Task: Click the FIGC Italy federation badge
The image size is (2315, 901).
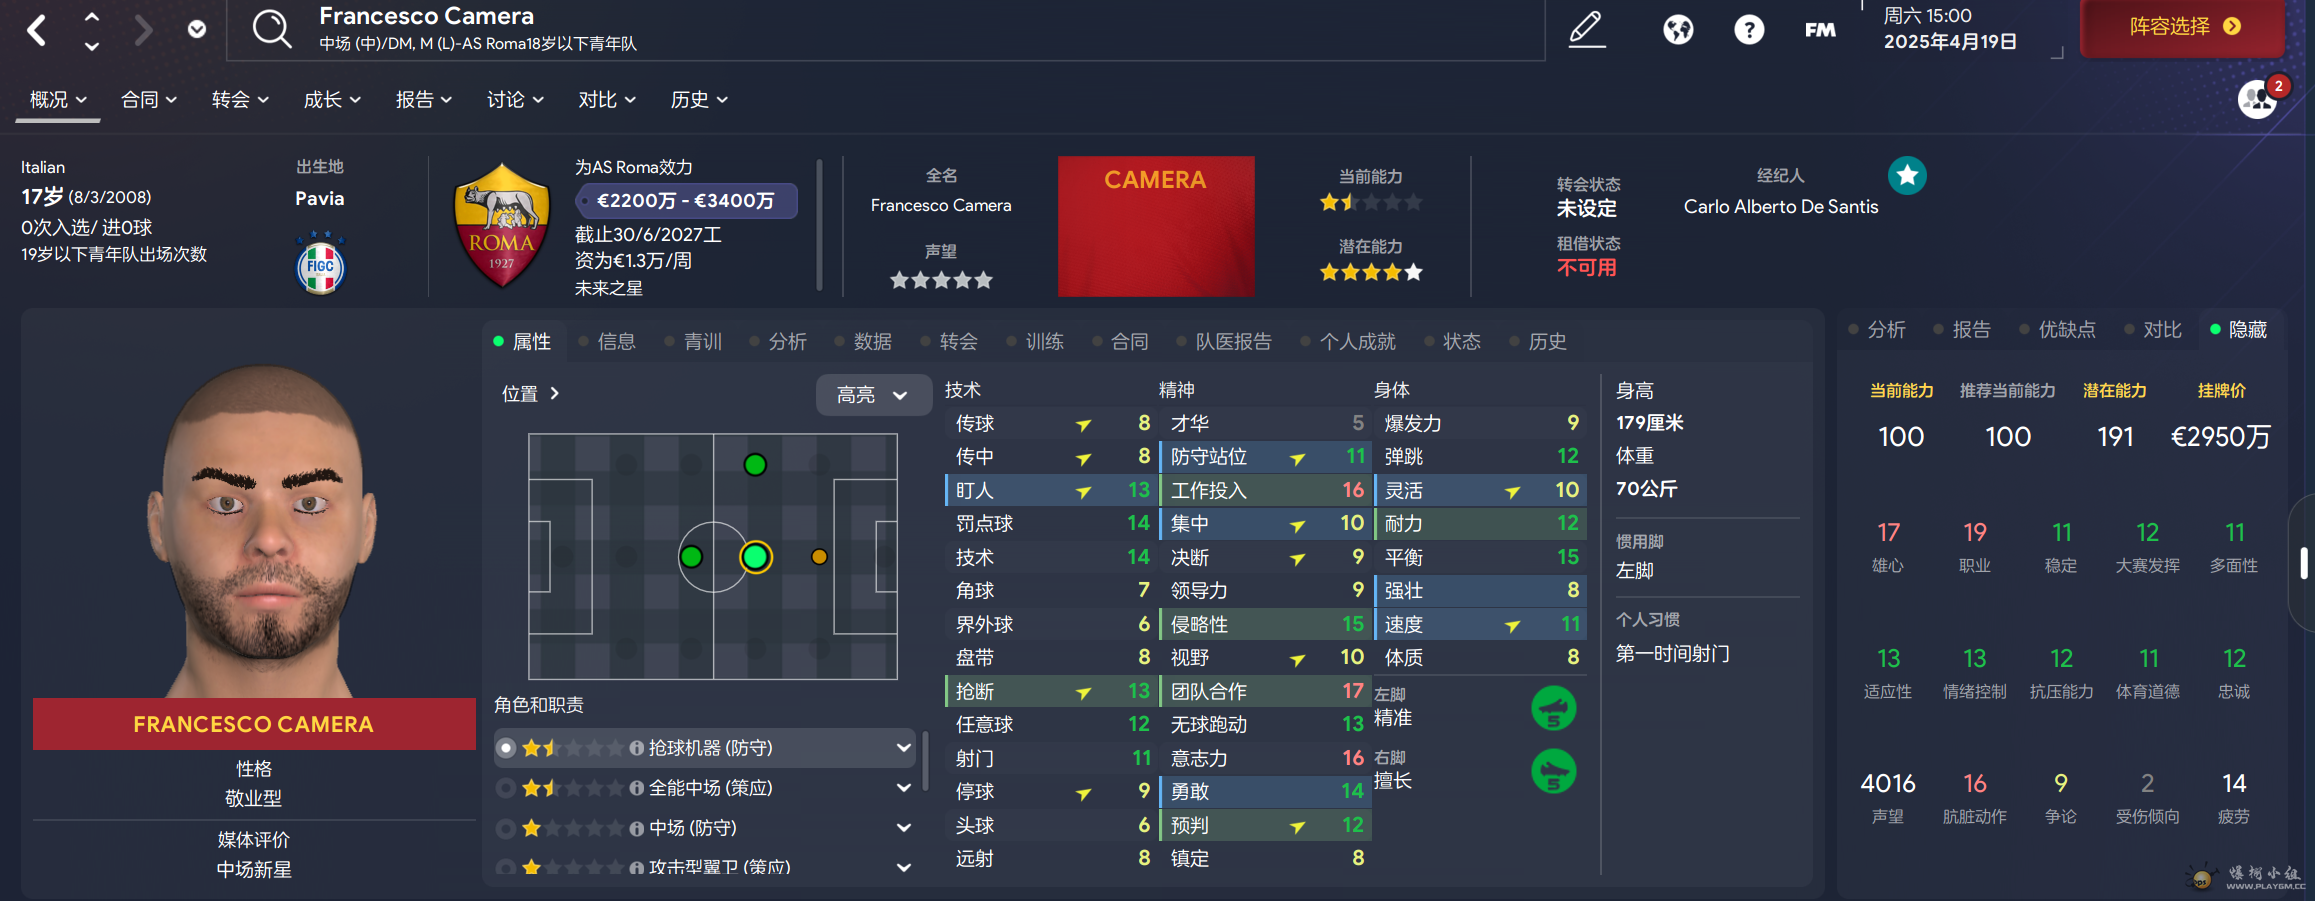Action: coord(320,264)
